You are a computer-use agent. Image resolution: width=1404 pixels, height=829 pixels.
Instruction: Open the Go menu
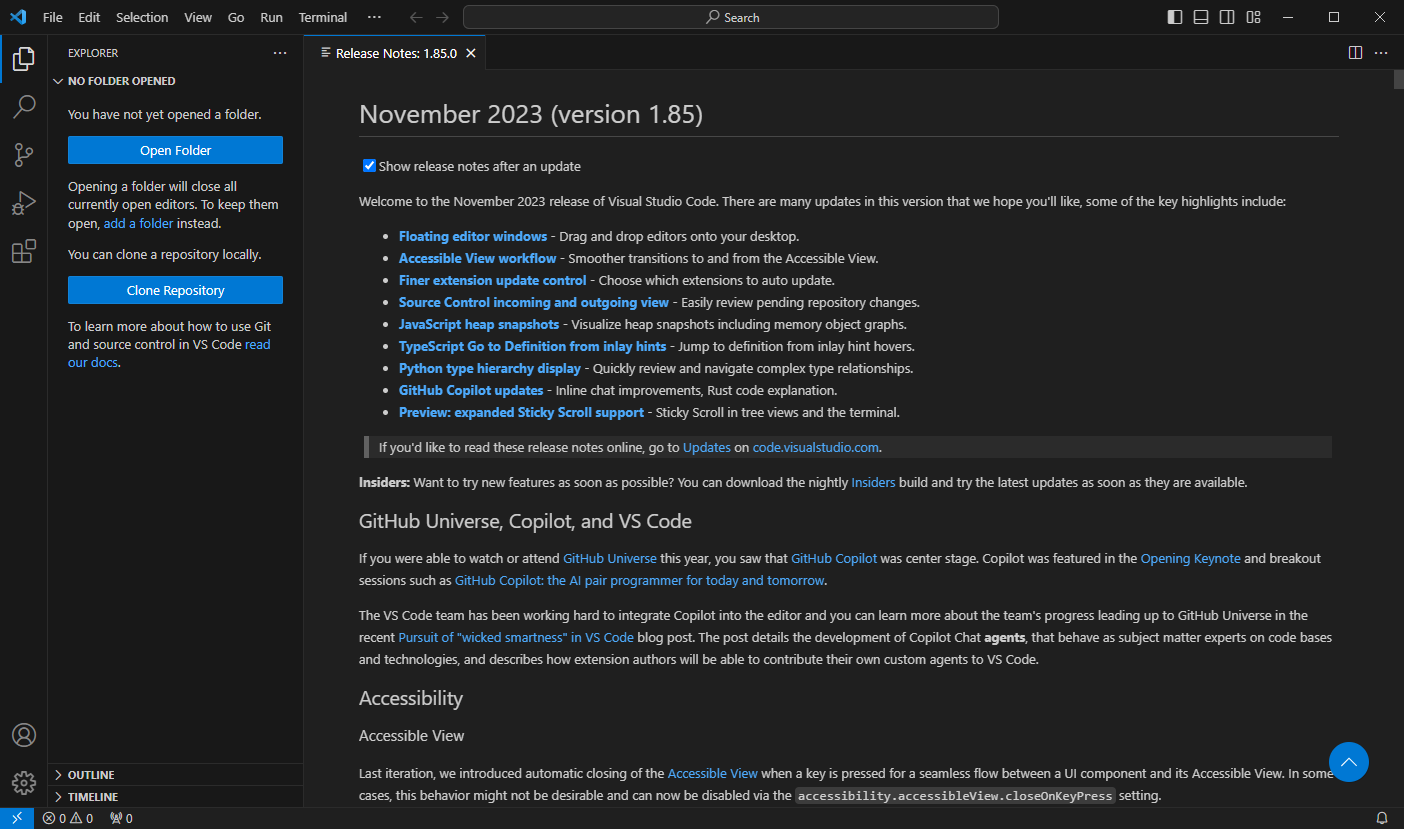tap(236, 17)
